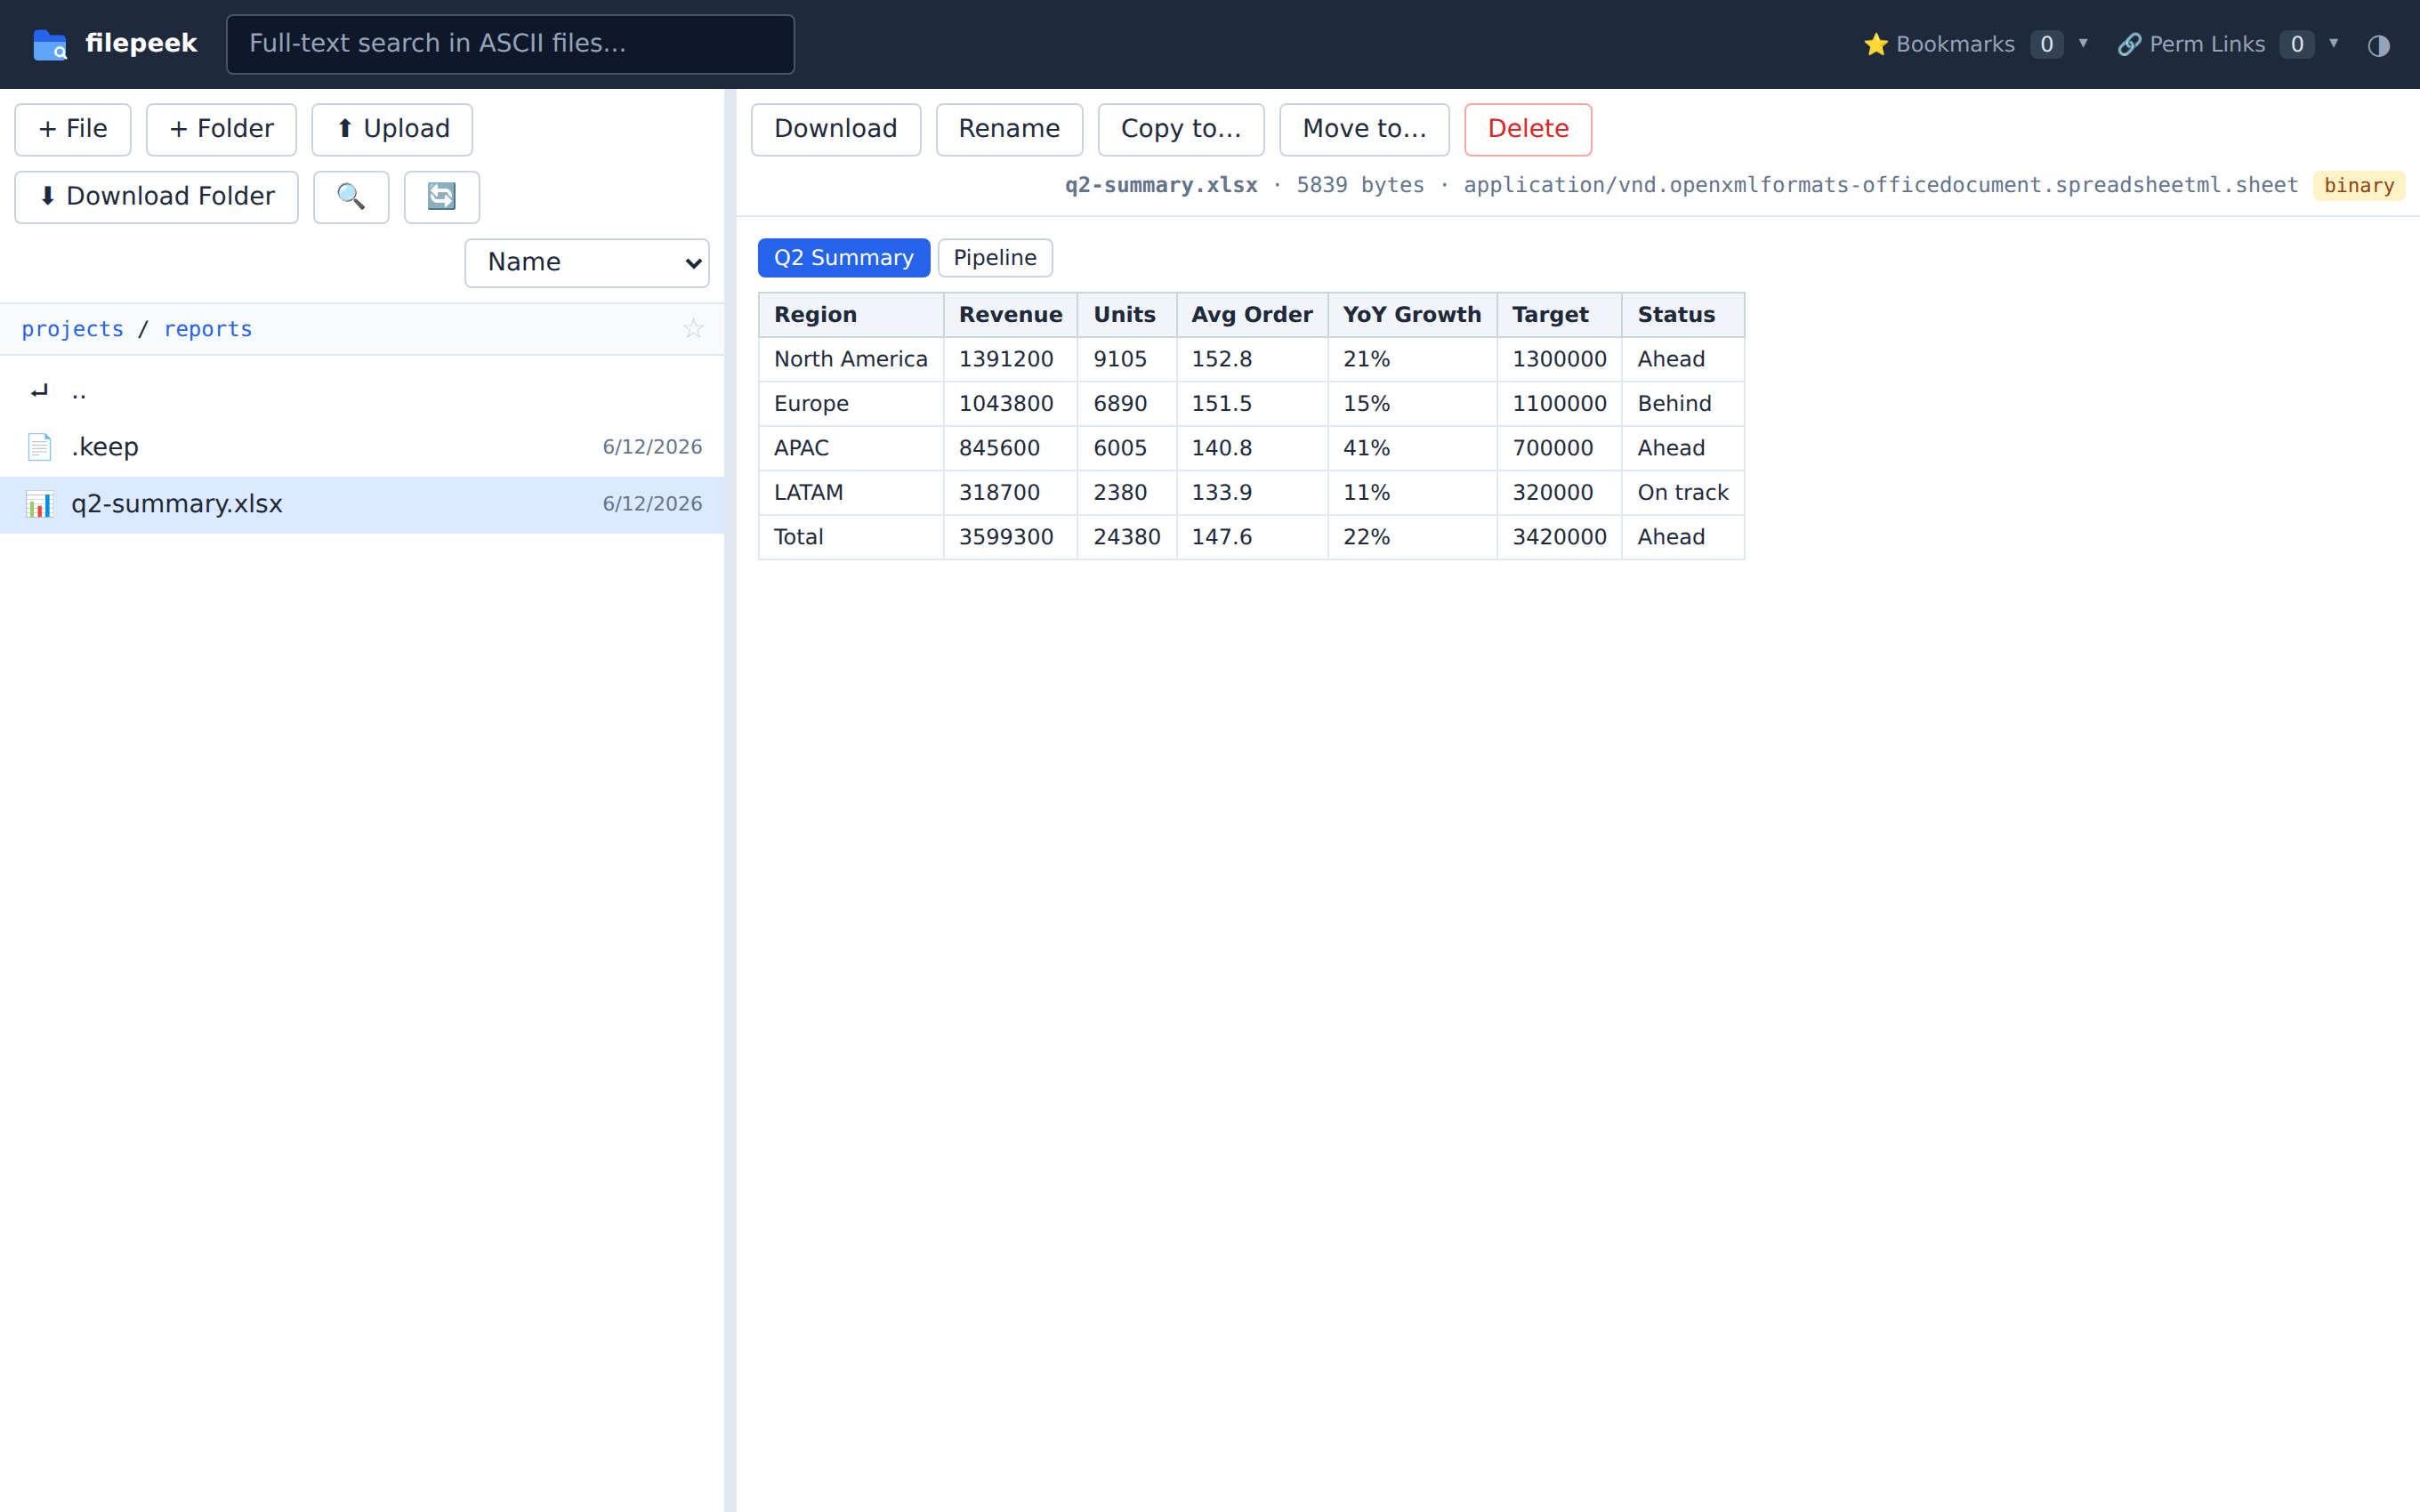The width and height of the screenshot is (2420, 1512).
Task: Open the parent directory '..' entry
Action: [x=362, y=391]
